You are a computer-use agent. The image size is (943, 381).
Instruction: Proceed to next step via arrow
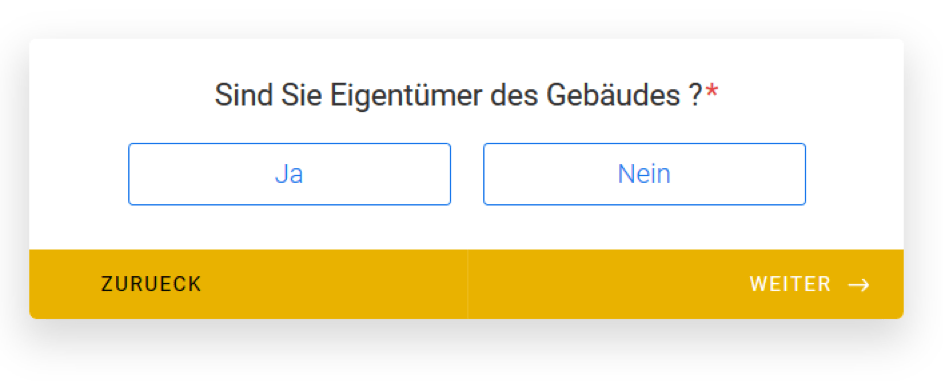858,285
